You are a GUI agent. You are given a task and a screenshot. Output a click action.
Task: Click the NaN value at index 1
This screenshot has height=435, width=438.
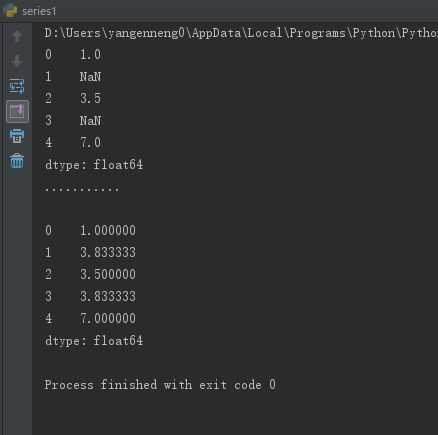[x=90, y=77]
